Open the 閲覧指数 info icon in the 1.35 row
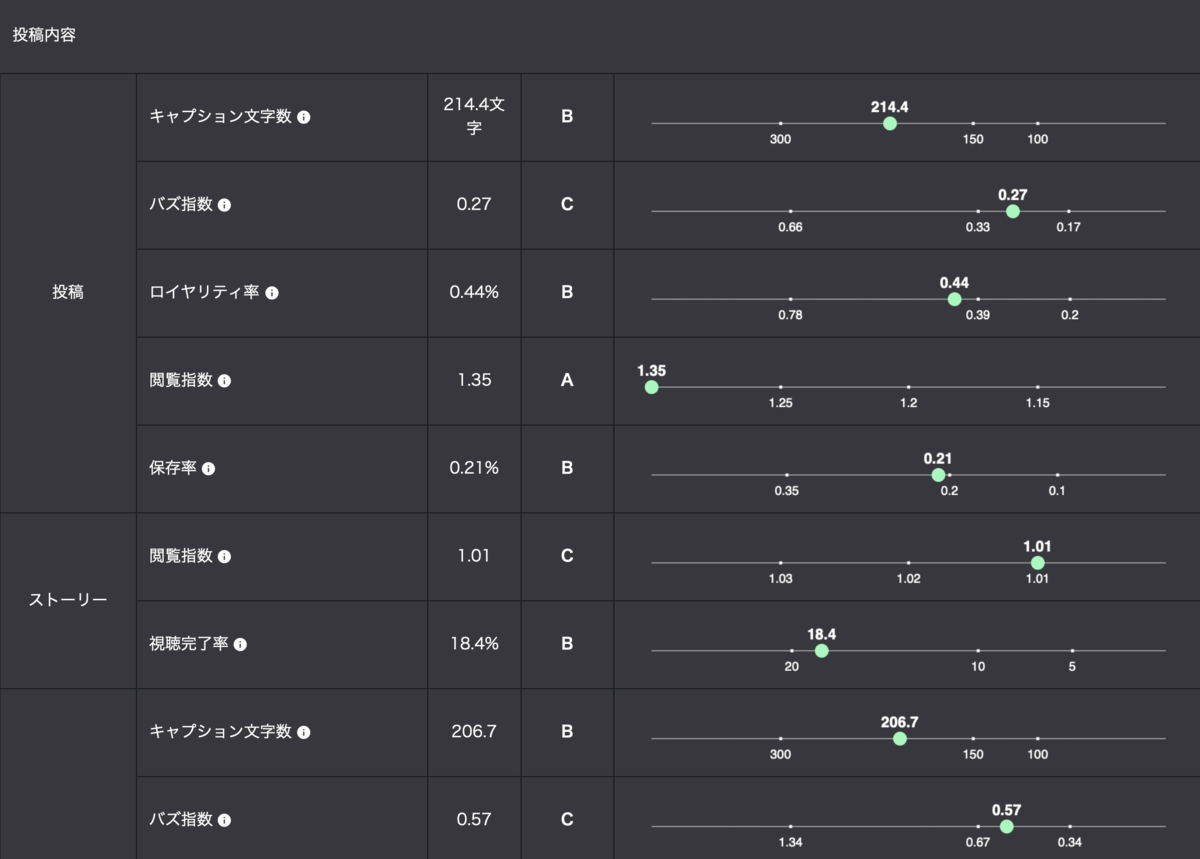 (224, 381)
